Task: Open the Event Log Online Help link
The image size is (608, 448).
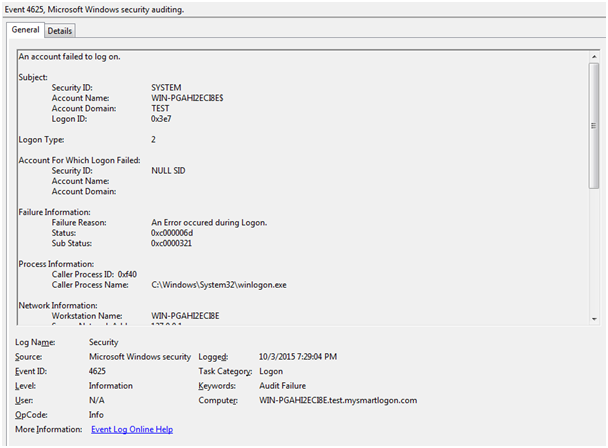Action: (132, 429)
